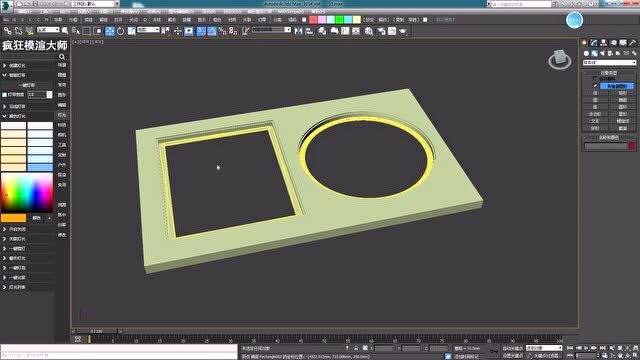
Task: Open the Hierarchy tab in command panel
Action: pyautogui.click(x=603, y=42)
